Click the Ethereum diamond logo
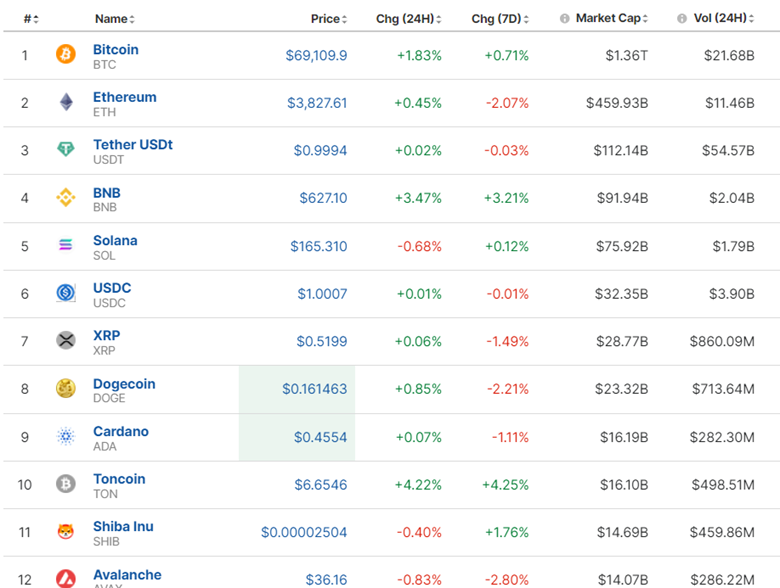 (66, 102)
